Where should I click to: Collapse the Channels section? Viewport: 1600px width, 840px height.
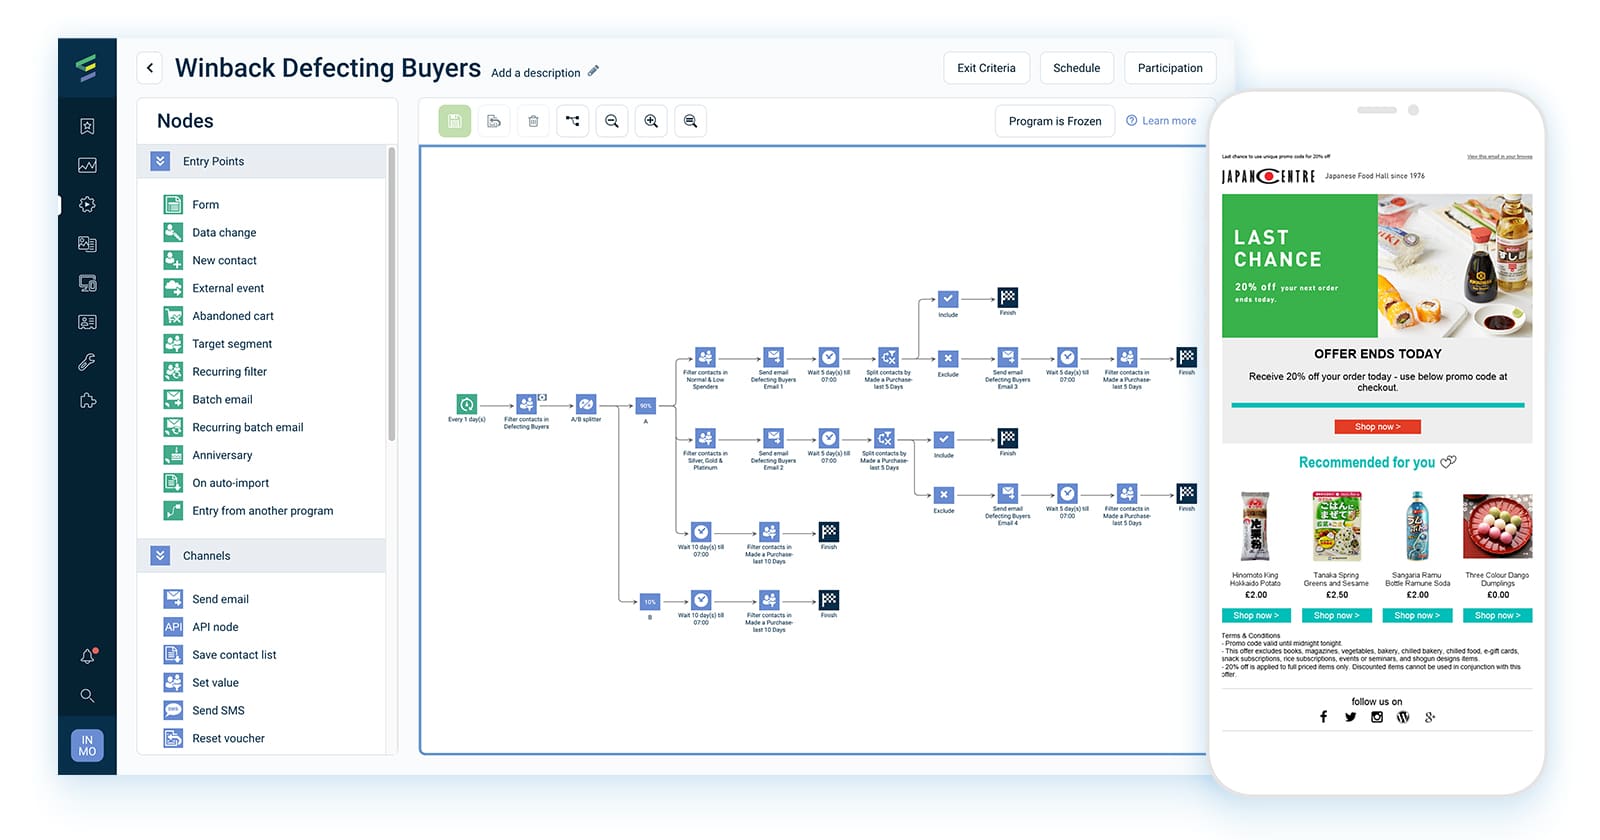click(160, 555)
